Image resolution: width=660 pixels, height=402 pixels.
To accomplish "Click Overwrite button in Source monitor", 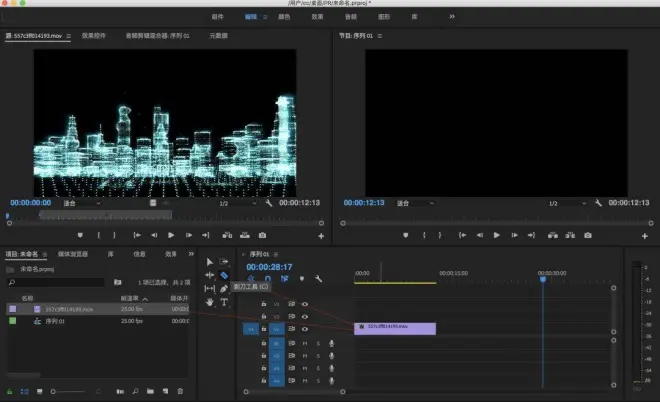I will (x=245, y=235).
